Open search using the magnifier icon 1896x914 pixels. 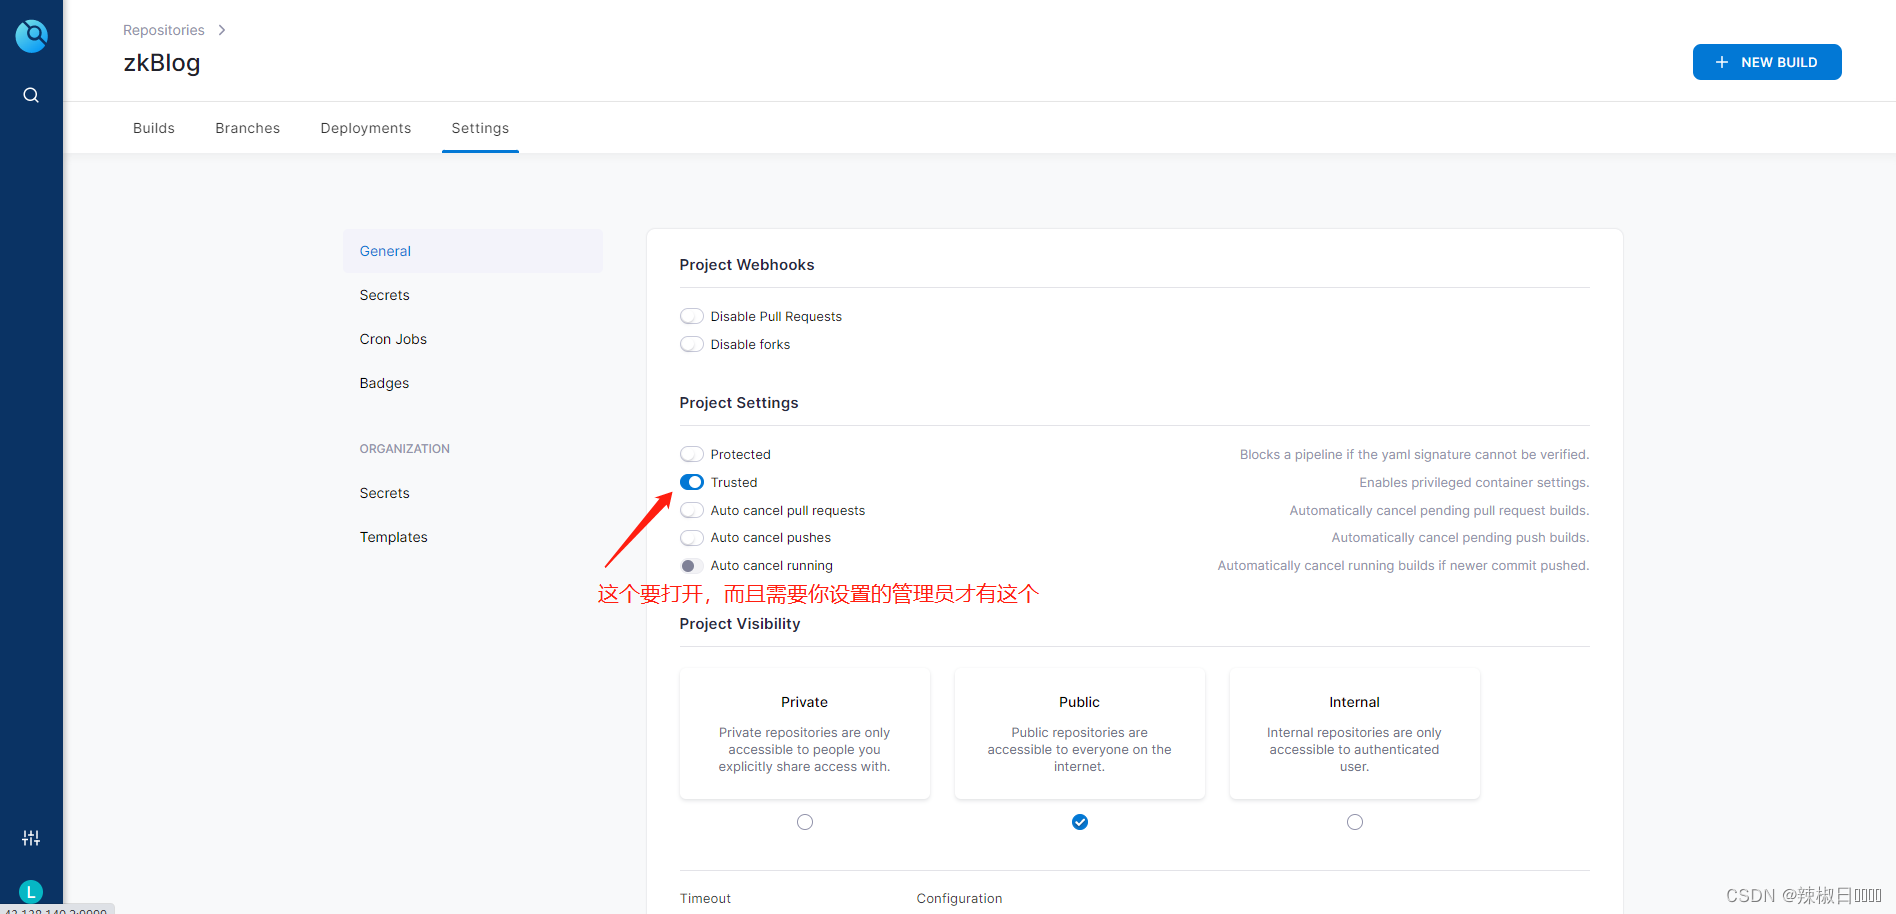[30, 94]
